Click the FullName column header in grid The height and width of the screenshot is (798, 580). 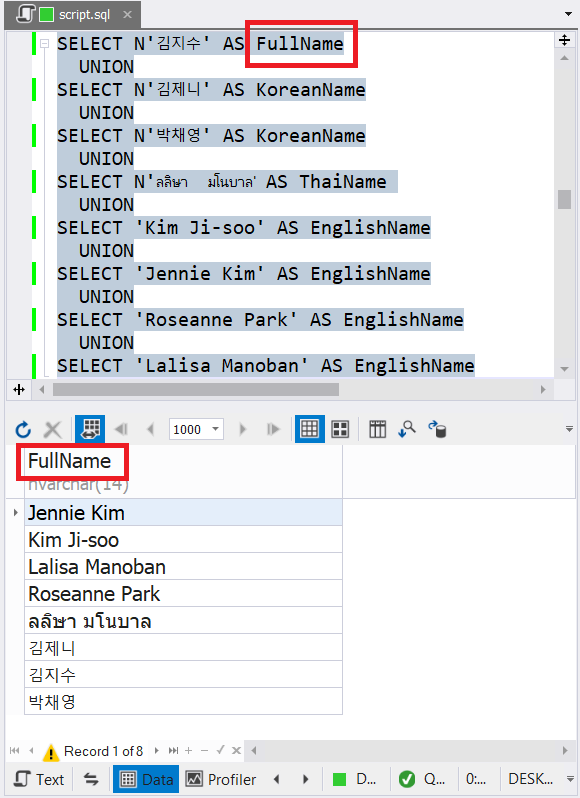pyautogui.click(x=183, y=472)
